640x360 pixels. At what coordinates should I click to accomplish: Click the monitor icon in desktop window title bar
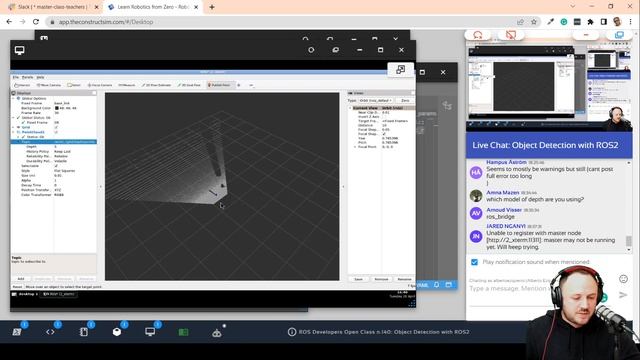click(x=20, y=50)
